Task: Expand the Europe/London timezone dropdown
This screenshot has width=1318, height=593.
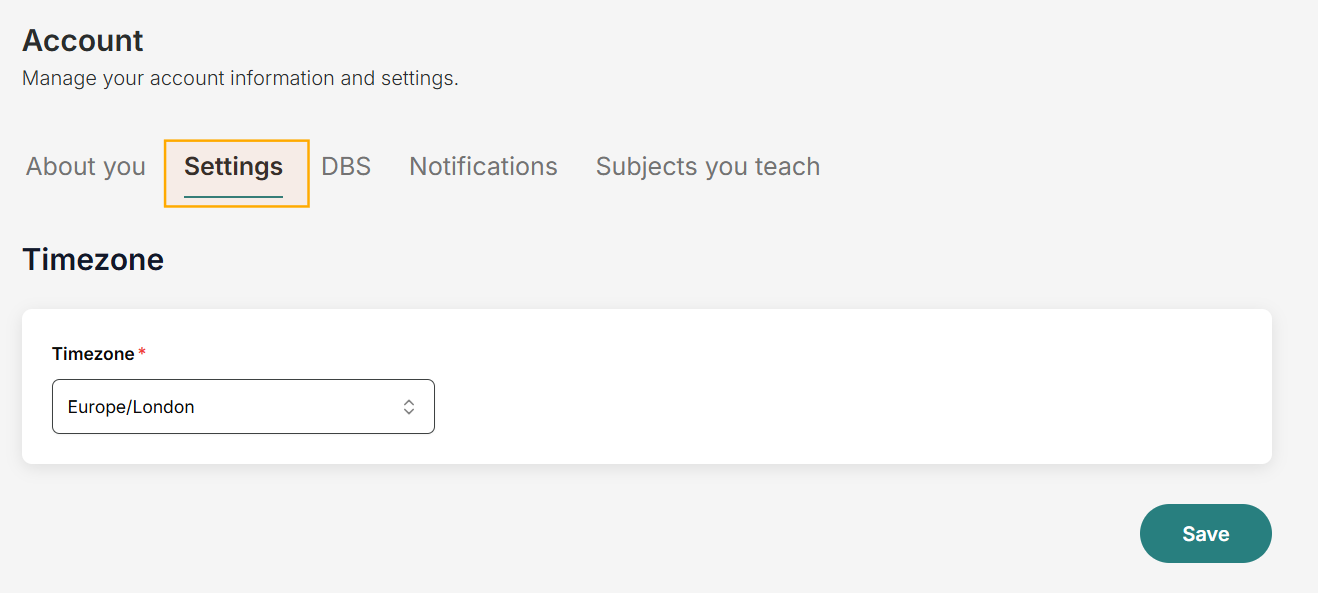Action: click(243, 407)
